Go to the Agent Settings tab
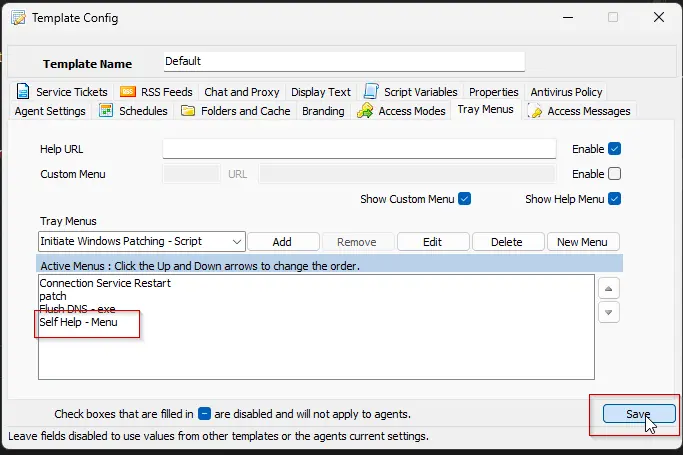This screenshot has width=683, height=455. point(50,111)
